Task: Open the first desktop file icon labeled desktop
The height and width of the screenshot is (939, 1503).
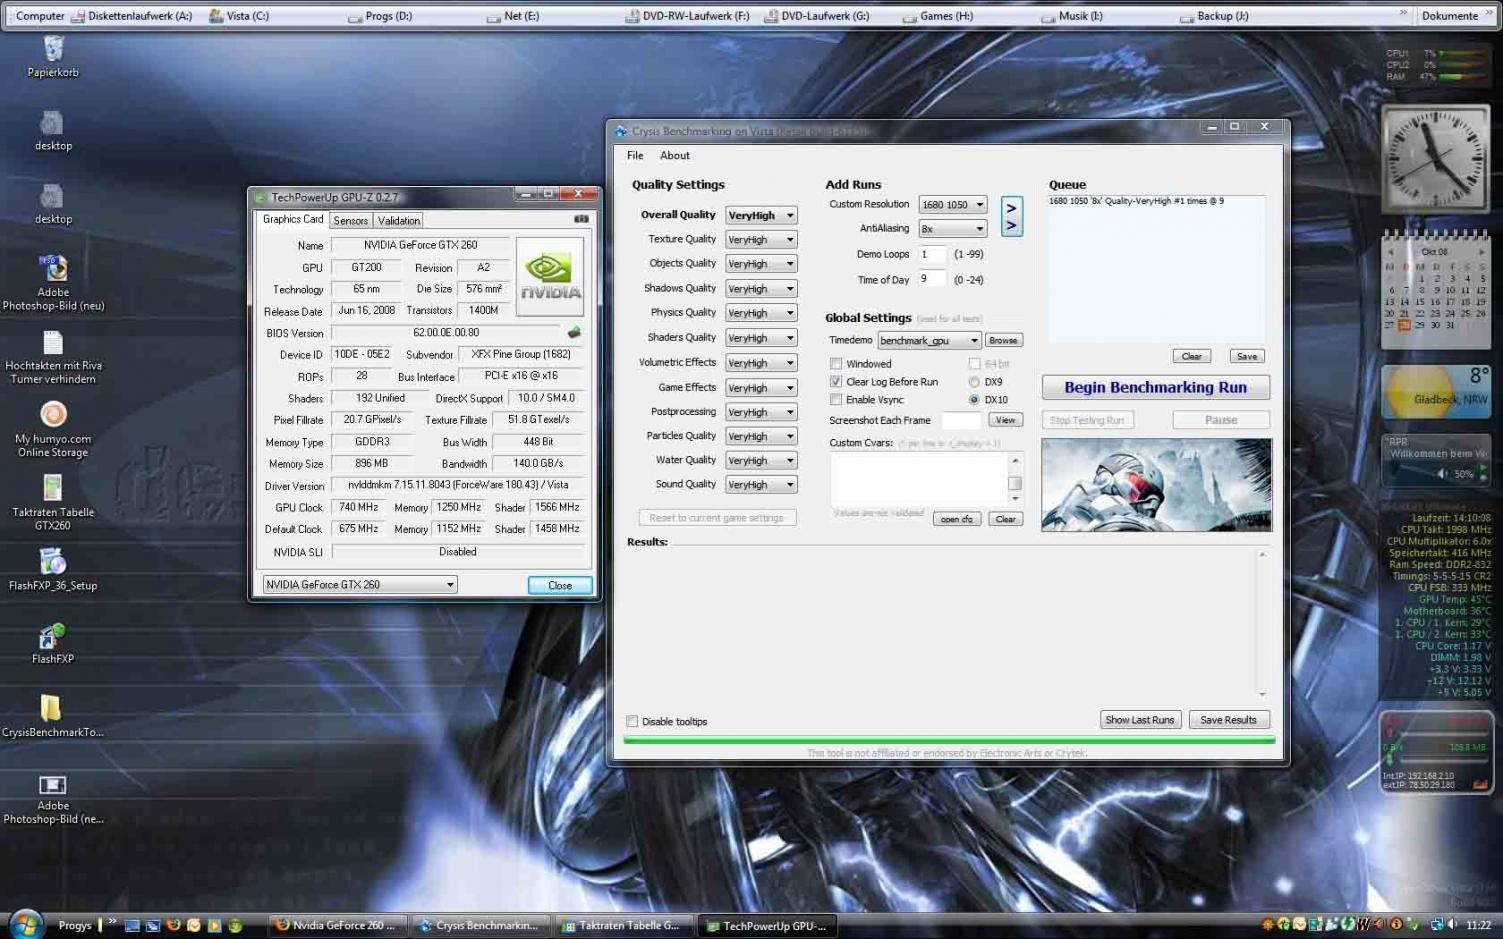Action: pos(53,130)
